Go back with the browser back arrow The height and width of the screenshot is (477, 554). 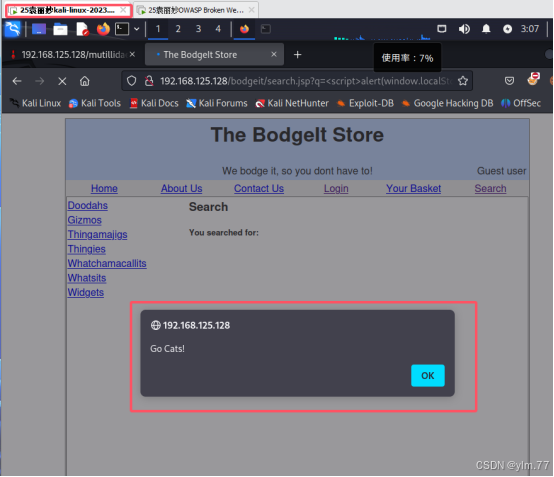click(x=17, y=81)
